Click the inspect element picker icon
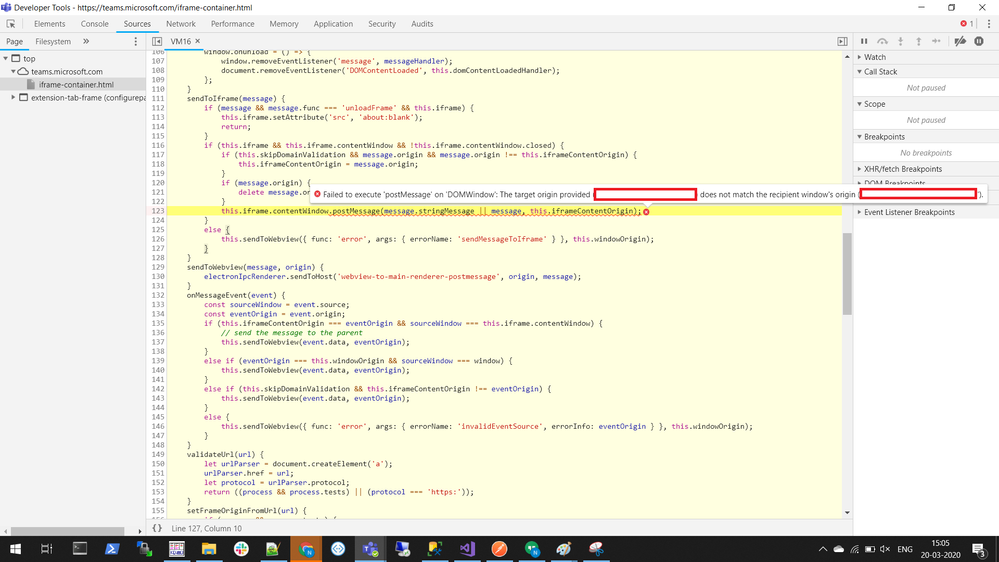 coord(11,24)
